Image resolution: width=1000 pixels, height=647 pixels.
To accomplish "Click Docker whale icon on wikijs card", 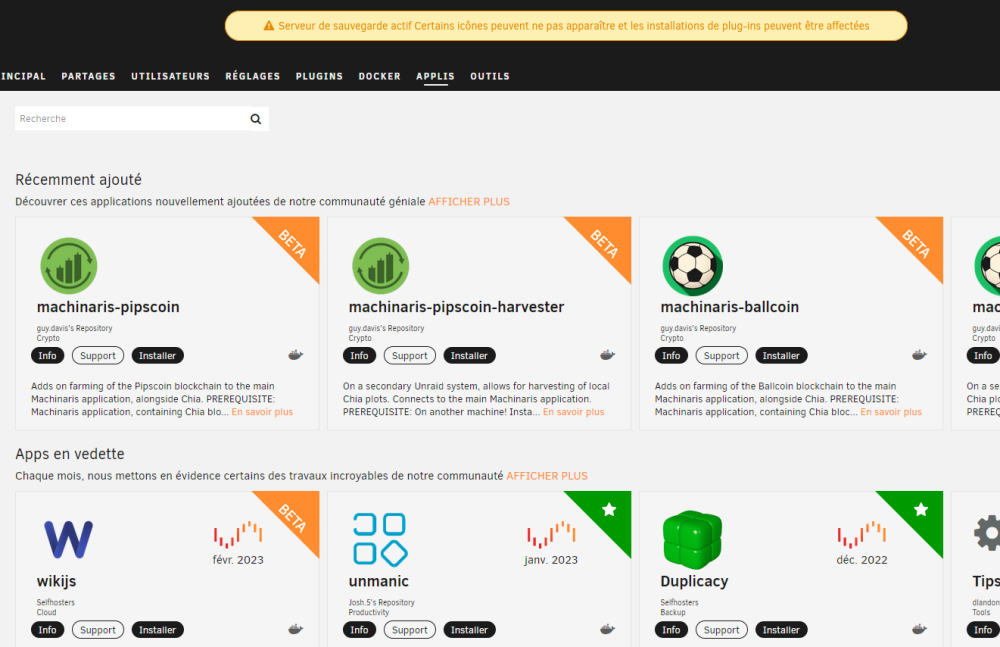I will coord(295,629).
